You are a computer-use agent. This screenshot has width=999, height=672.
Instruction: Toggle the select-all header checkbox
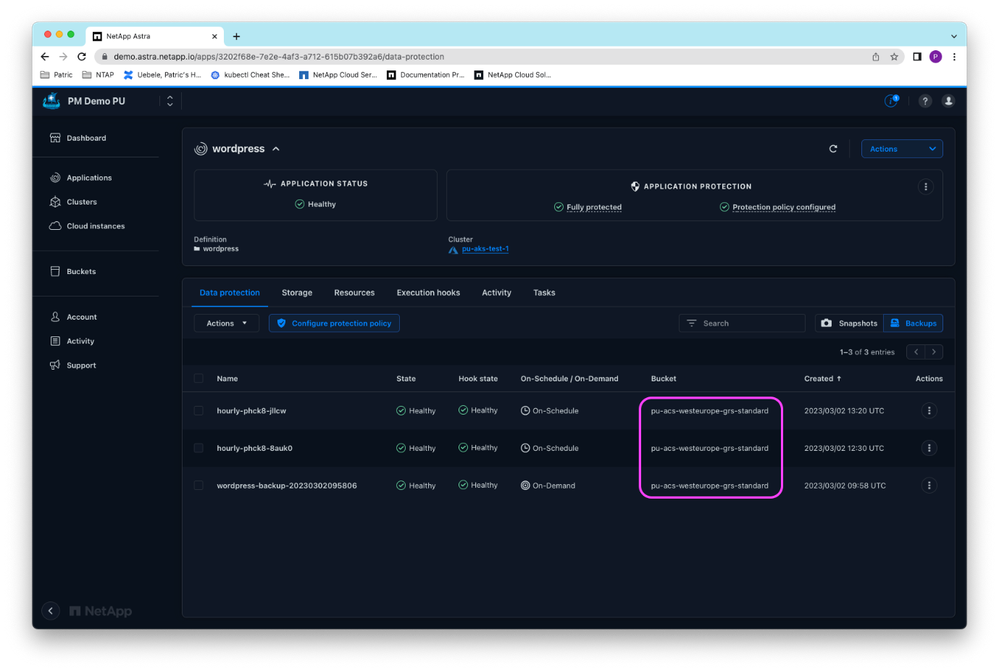tap(199, 379)
